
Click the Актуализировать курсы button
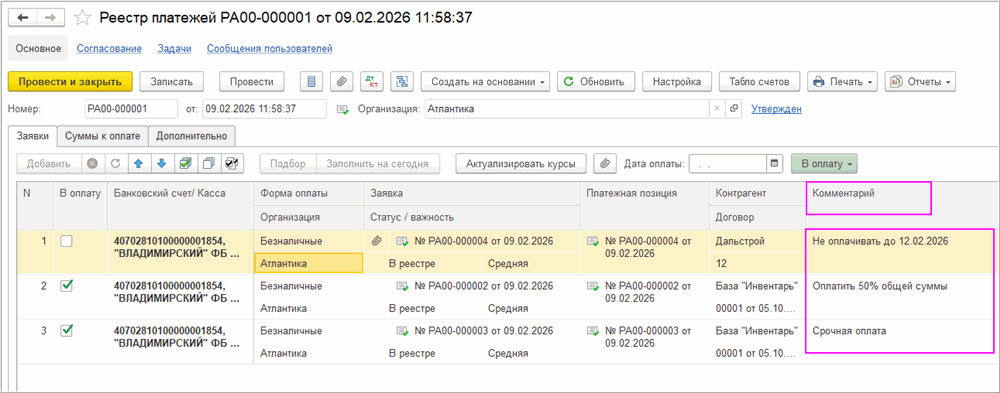click(521, 164)
